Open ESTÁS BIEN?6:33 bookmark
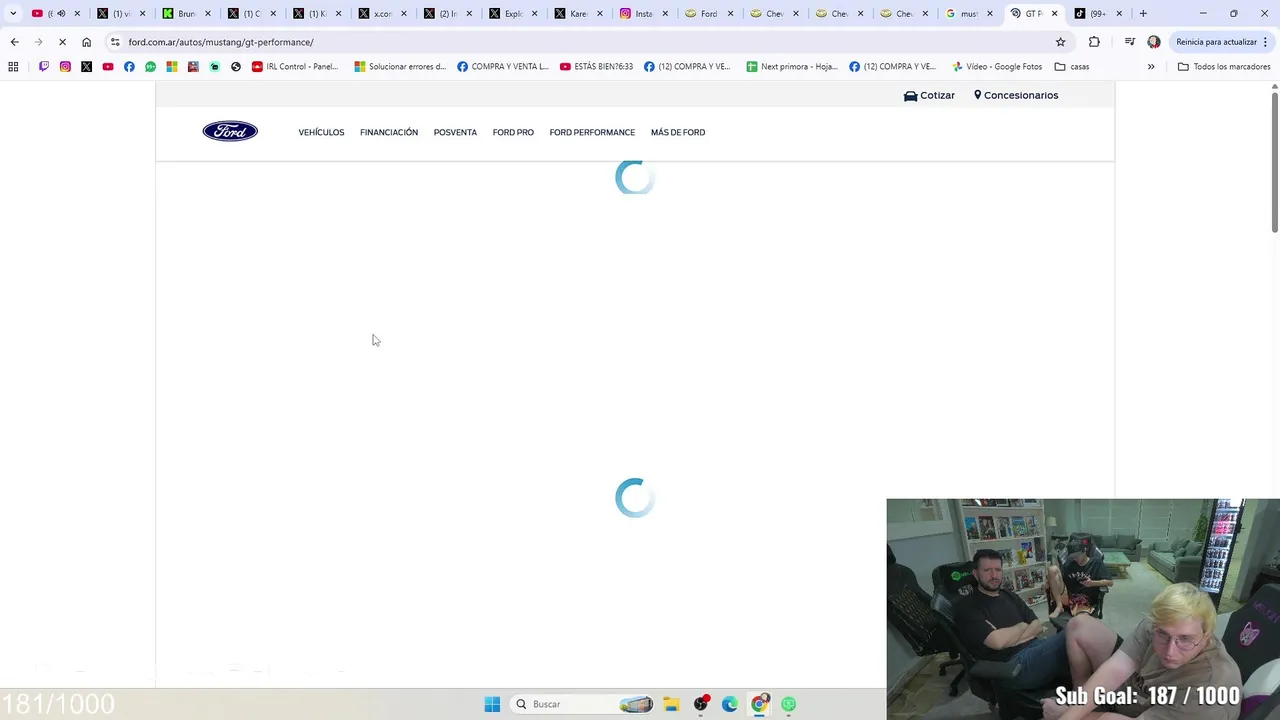 click(596, 66)
